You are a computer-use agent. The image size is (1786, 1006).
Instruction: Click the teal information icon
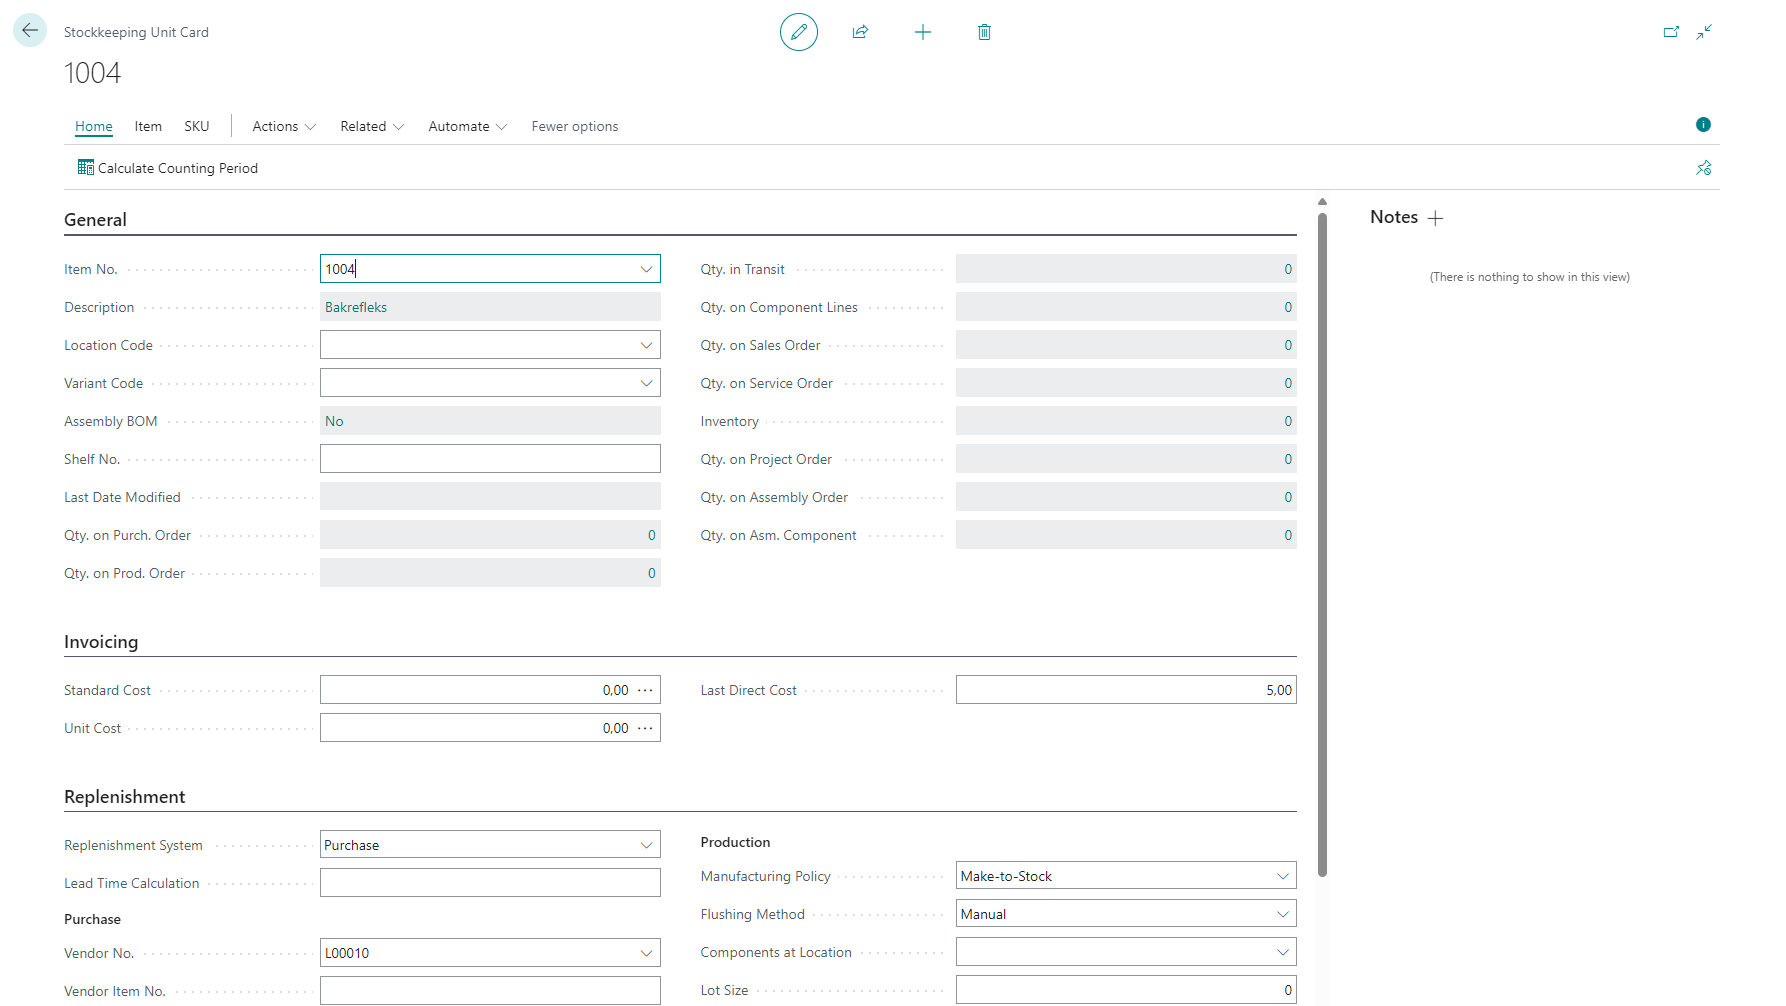(1703, 125)
